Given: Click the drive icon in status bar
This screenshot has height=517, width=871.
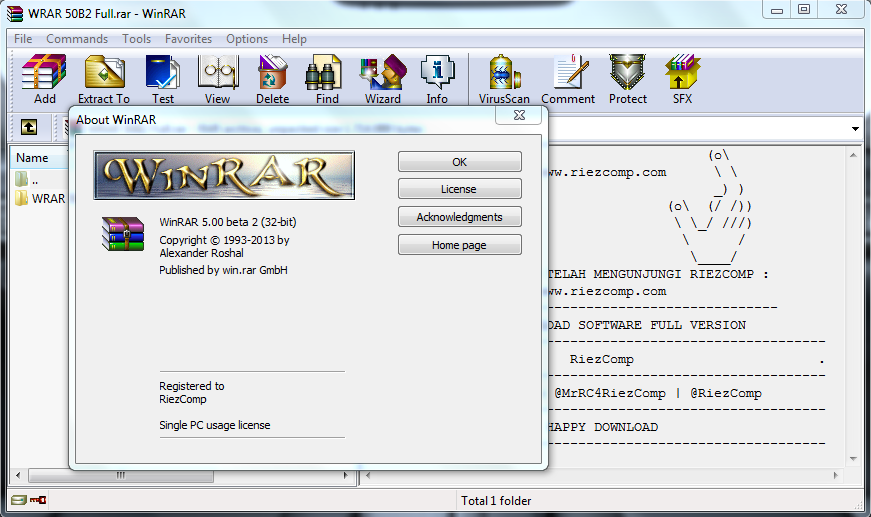Looking at the screenshot, I should [19, 500].
